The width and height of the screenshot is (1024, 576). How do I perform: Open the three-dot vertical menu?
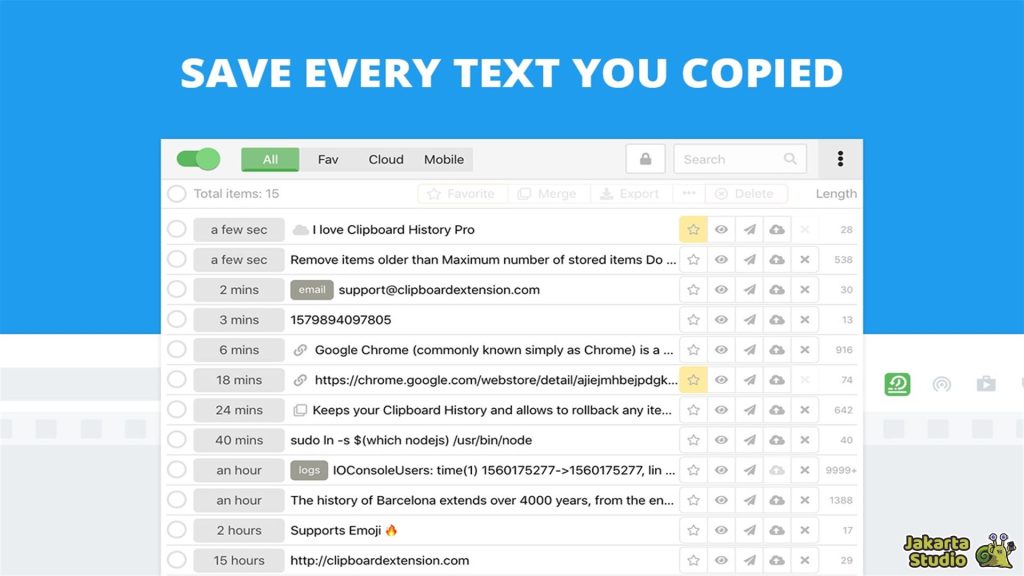[840, 159]
